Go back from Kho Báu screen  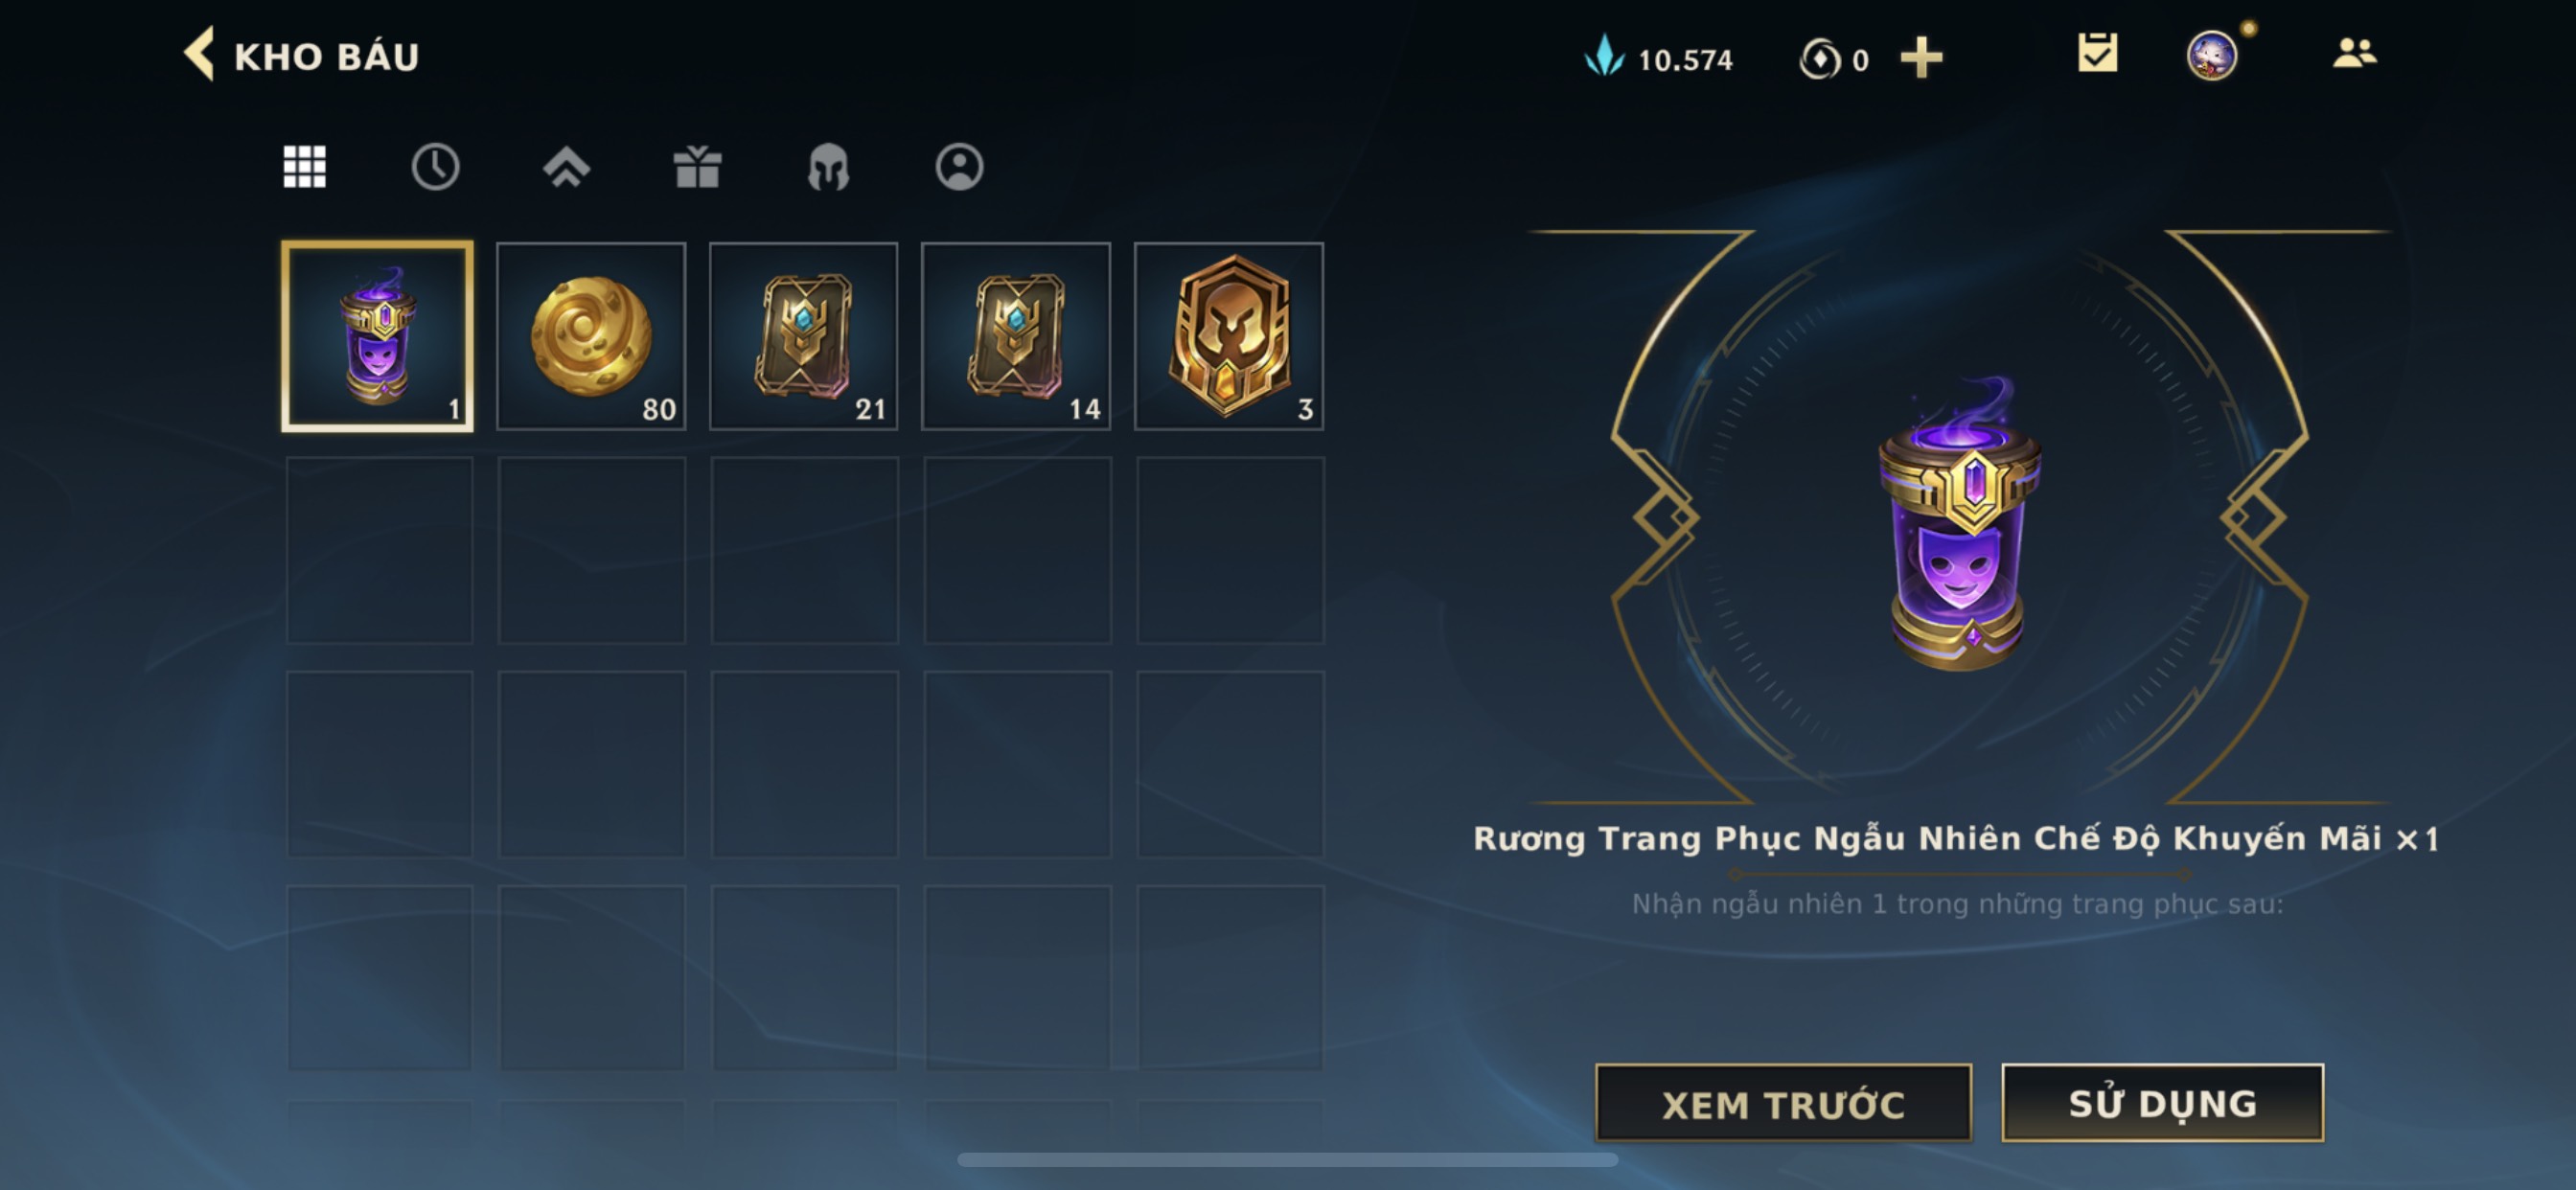[199, 54]
